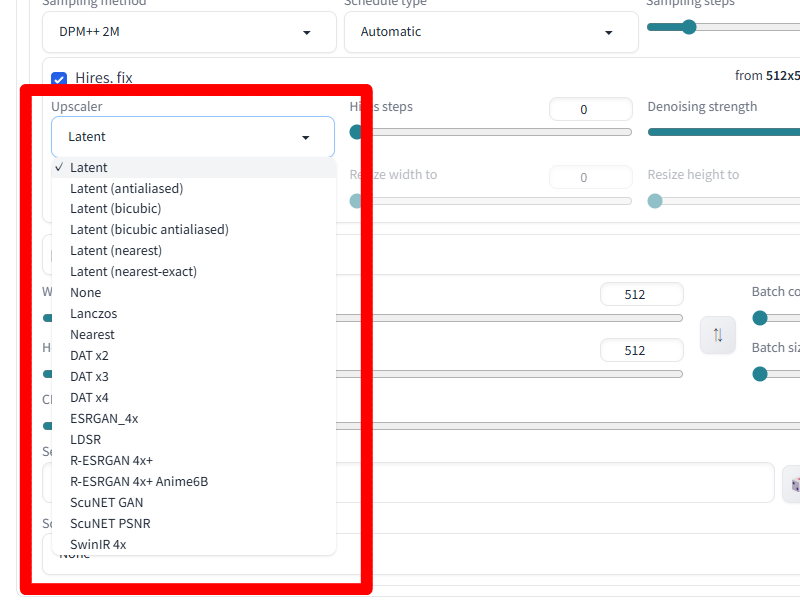Click the first 512 width value input field
Screen dimensions: 800x600
pyautogui.click(x=642, y=294)
